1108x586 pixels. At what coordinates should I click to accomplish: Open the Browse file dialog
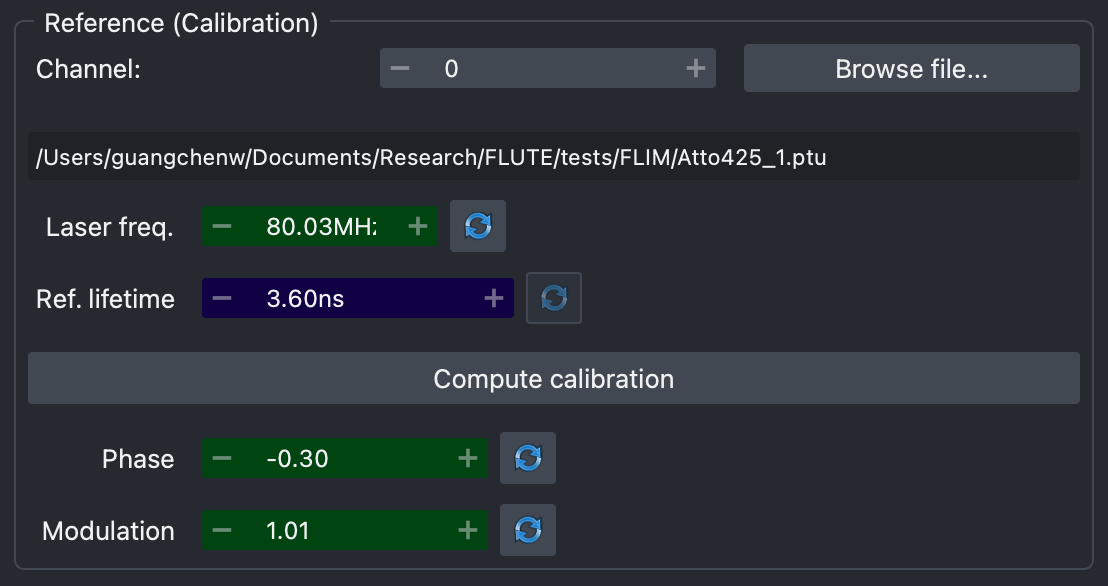click(910, 68)
